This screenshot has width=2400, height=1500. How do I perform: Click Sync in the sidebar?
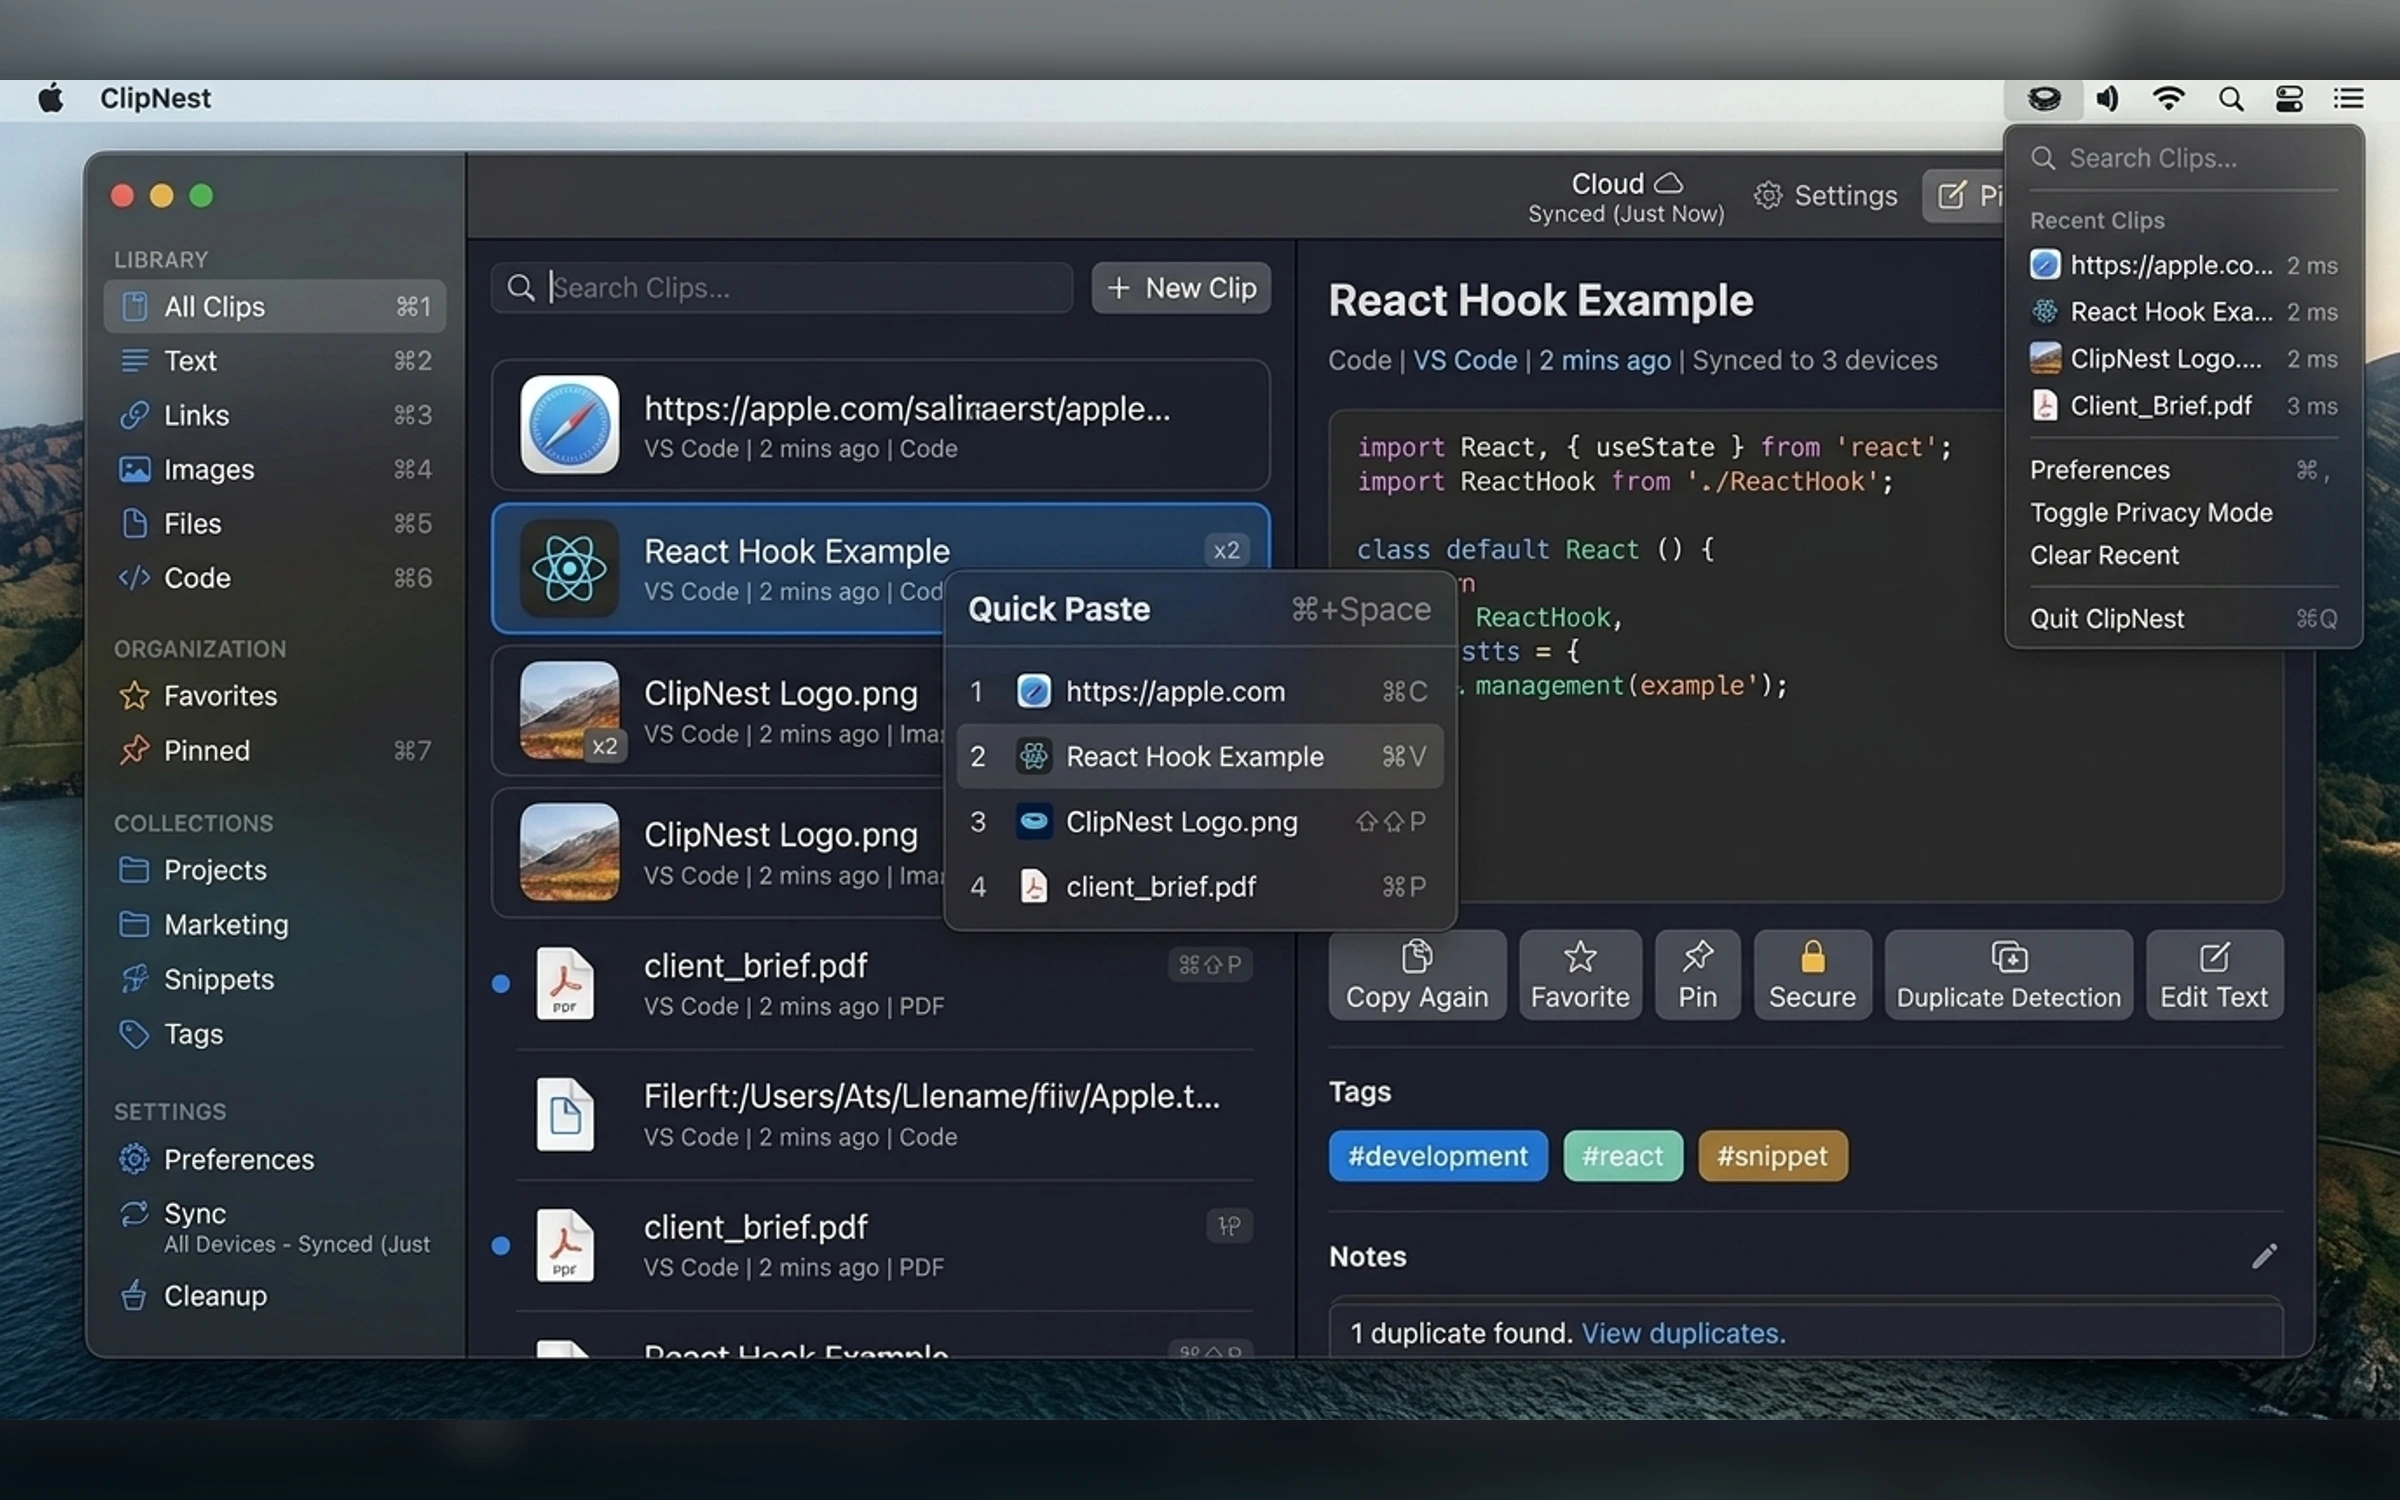(275, 1226)
